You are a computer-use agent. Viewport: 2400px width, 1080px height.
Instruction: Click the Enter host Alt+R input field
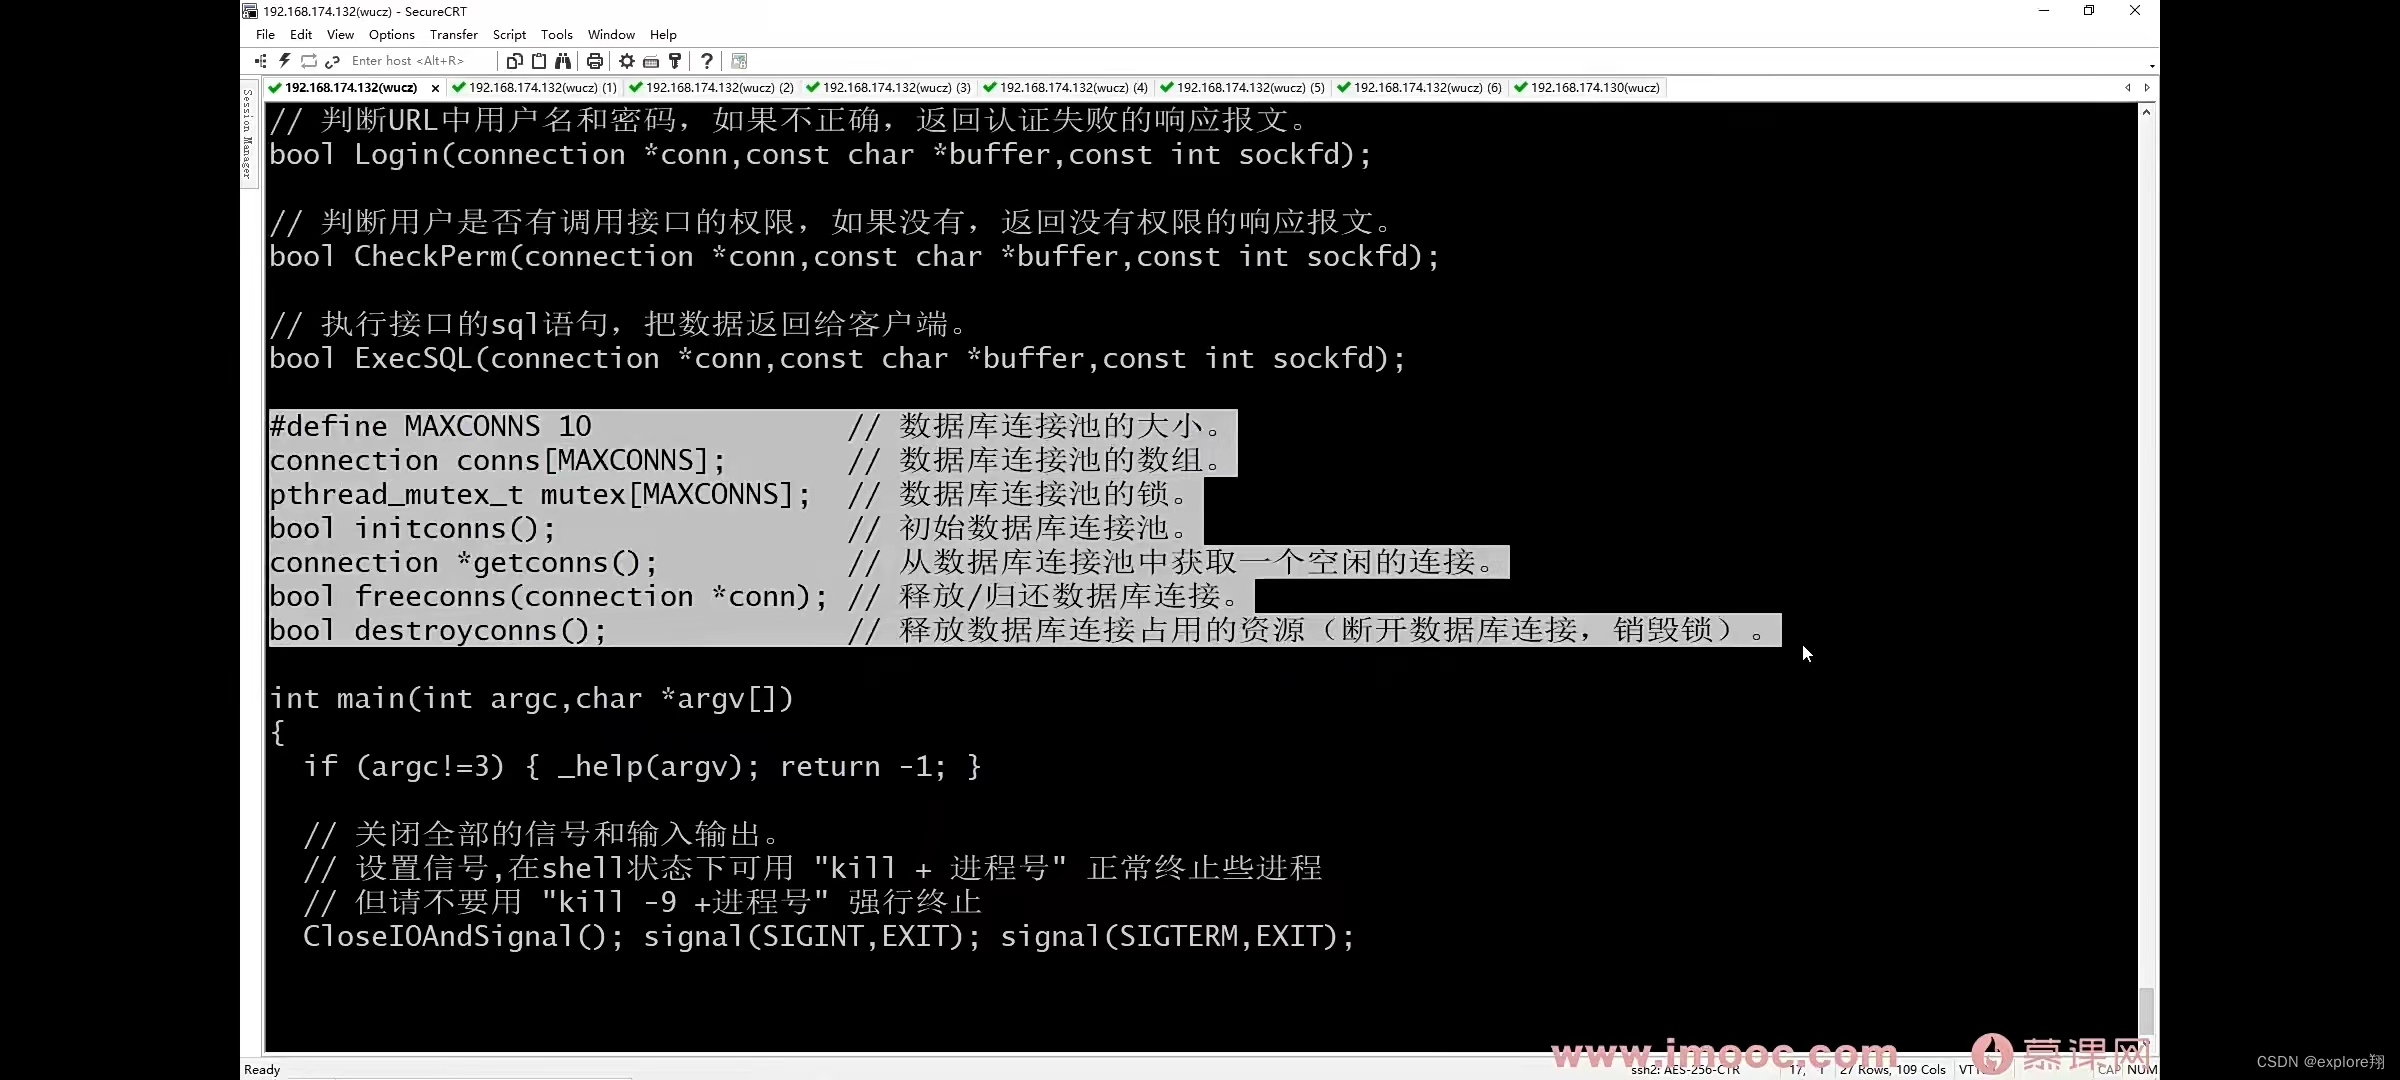[x=413, y=61]
